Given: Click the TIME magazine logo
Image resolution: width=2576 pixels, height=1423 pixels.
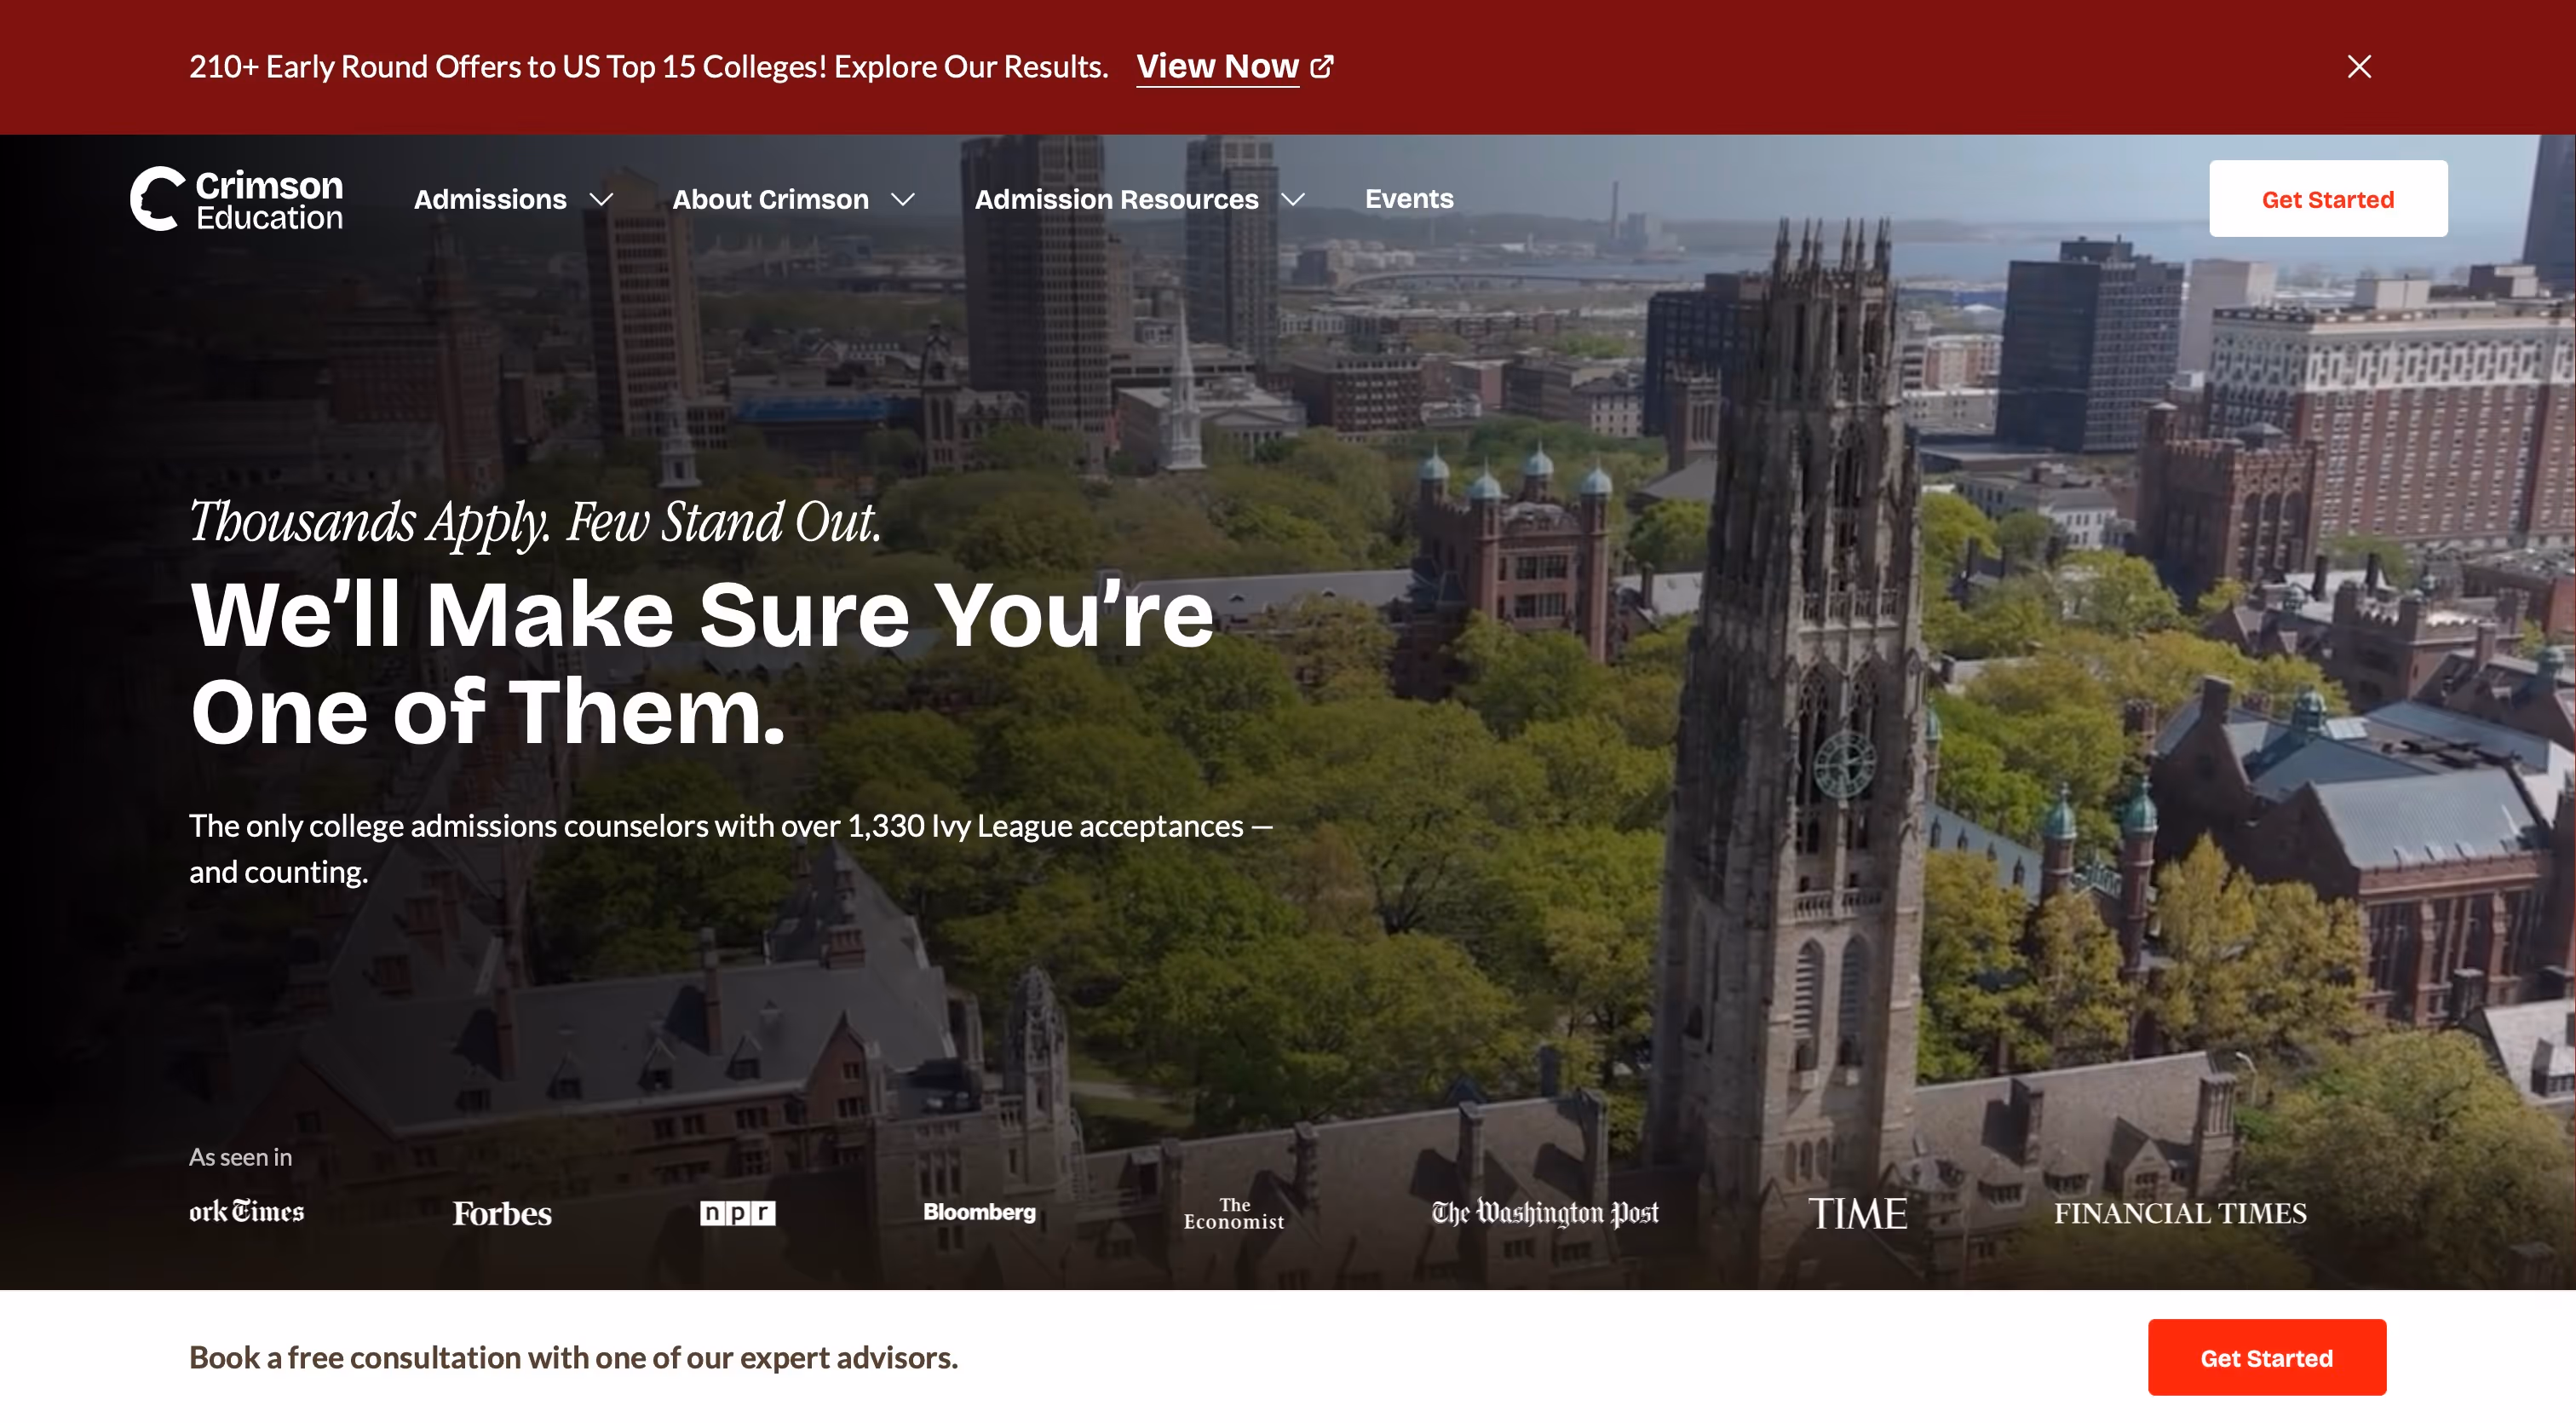Looking at the screenshot, I should [1857, 1213].
